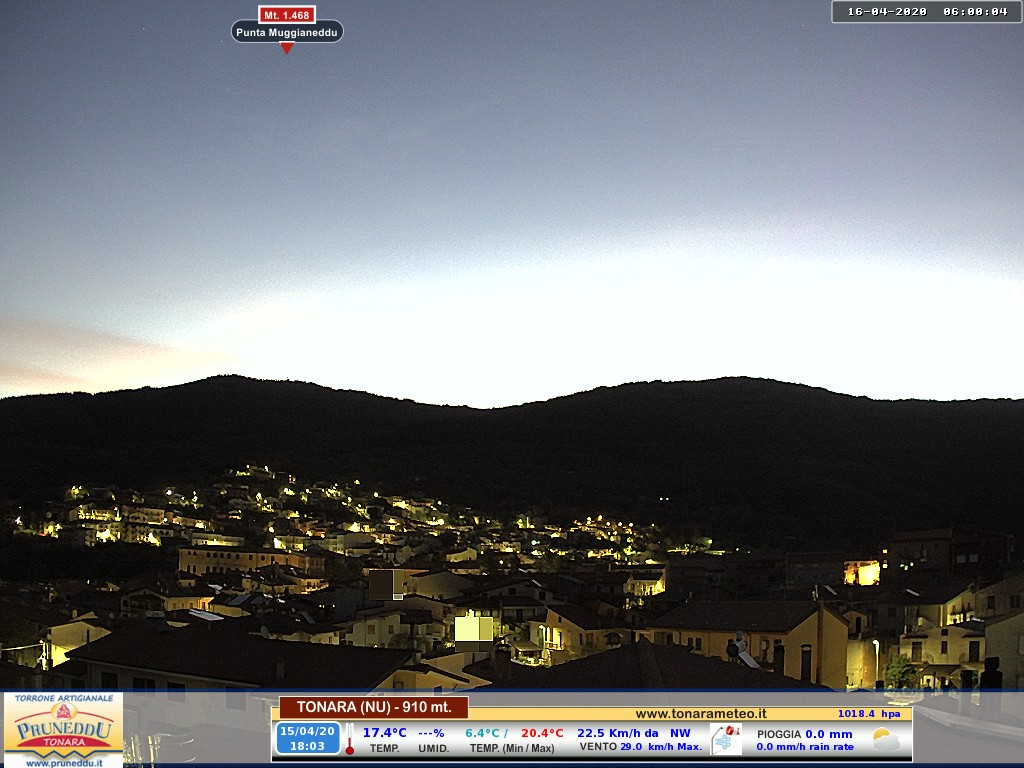Click the 22.5 Km/h da NW reading
This screenshot has height=768, width=1024.
pos(633,733)
